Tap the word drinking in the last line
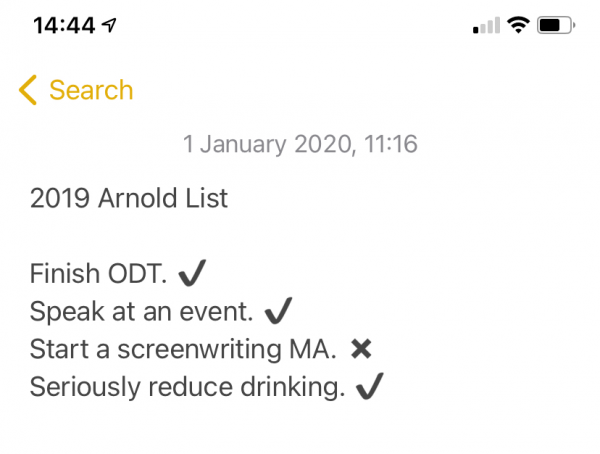Image resolution: width=600 pixels, height=454 pixels. [293, 387]
